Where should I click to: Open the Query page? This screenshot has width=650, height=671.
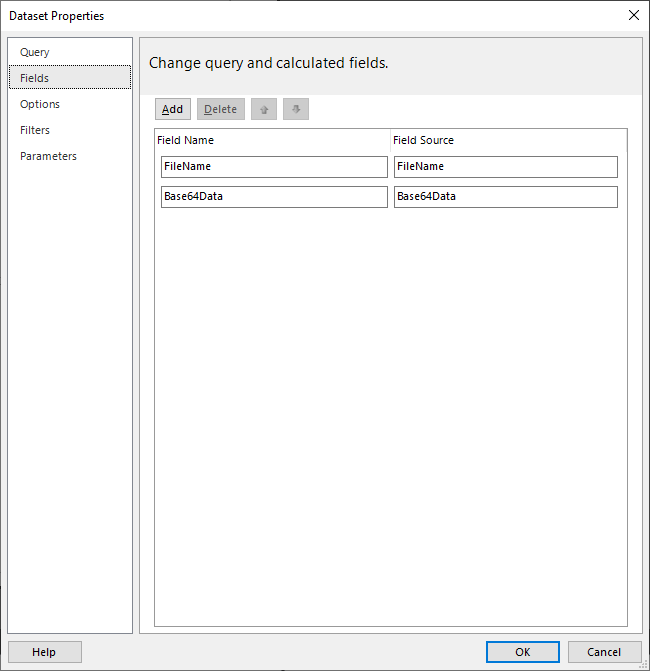click(x=70, y=52)
